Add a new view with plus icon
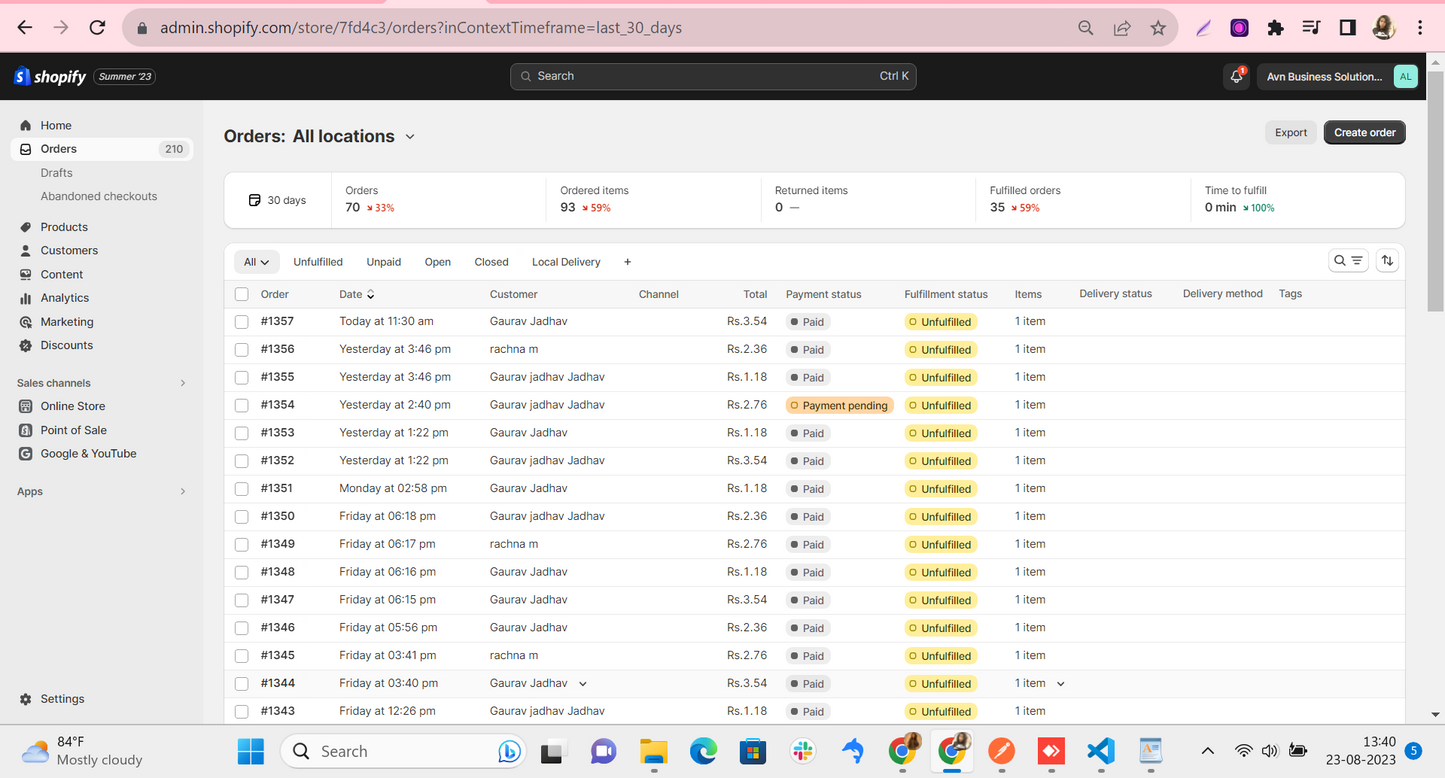Viewport: 1445px width, 778px height. 627,262
